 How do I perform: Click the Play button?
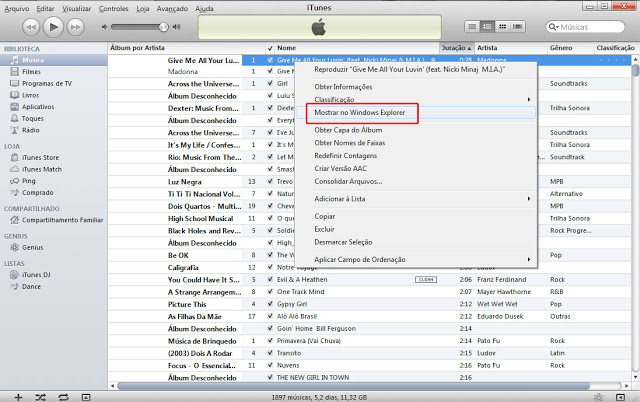click(x=54, y=24)
